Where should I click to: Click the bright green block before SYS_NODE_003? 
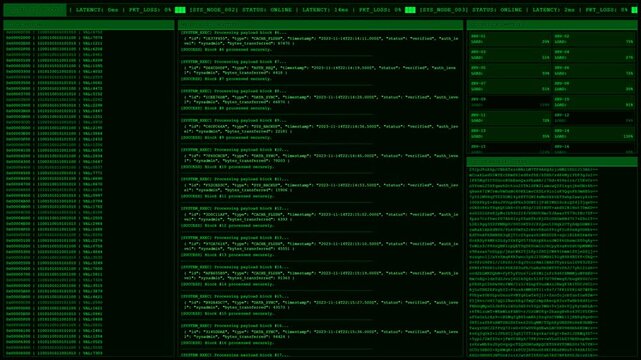[x=410, y=10]
